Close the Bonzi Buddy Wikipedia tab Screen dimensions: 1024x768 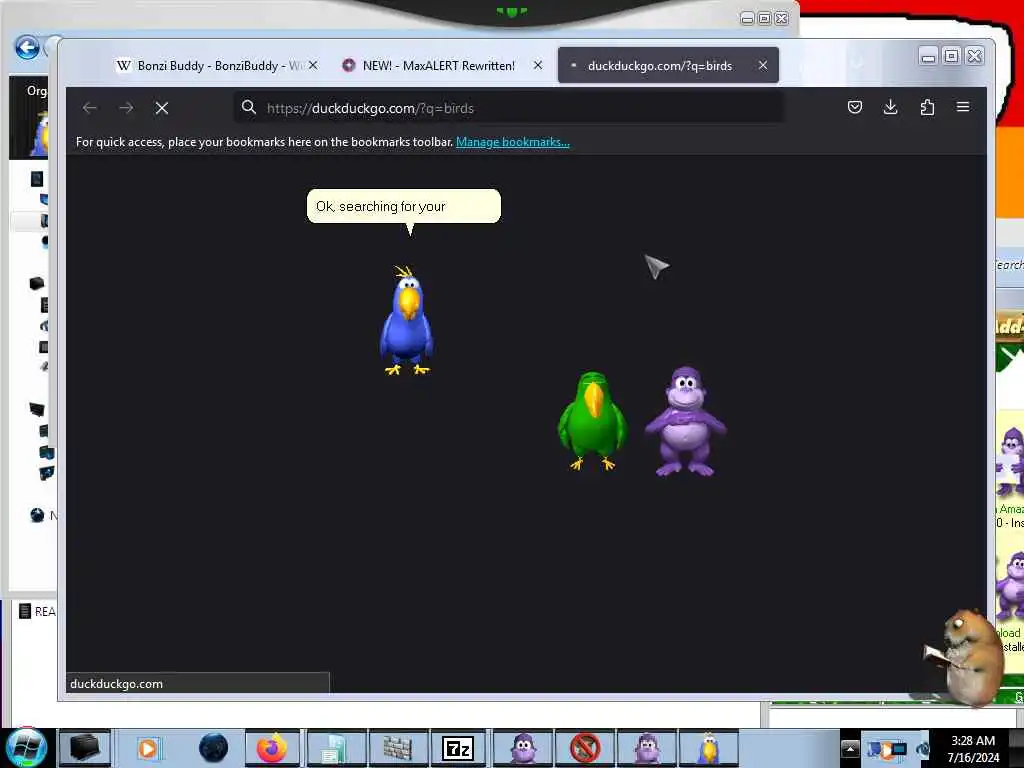tap(313, 65)
